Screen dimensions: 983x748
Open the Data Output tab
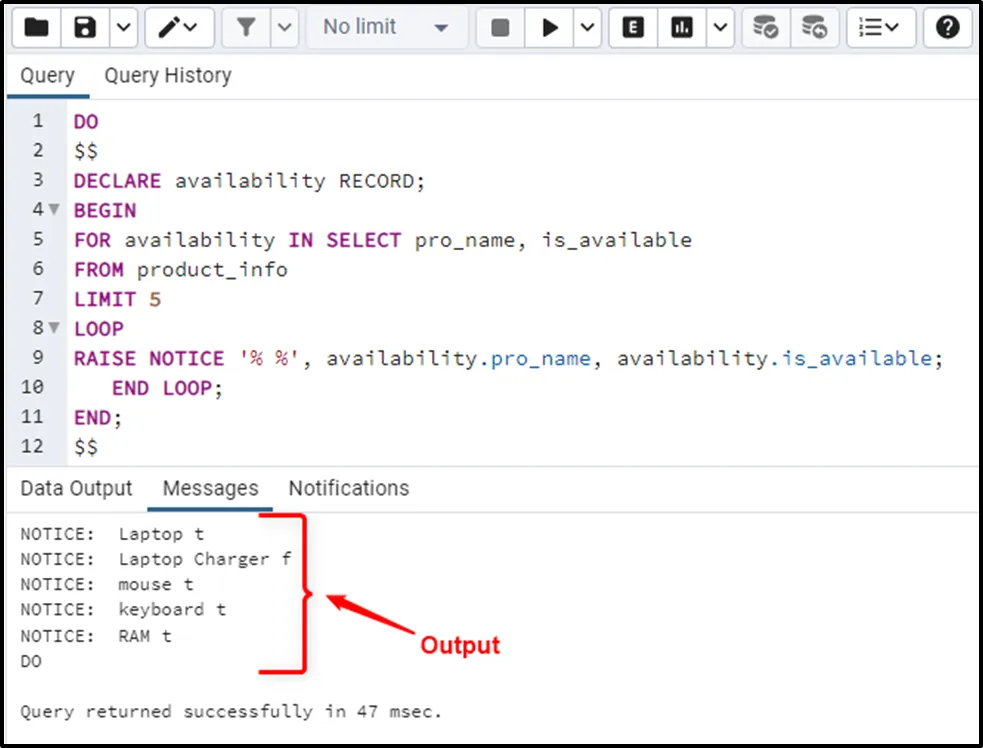76,488
